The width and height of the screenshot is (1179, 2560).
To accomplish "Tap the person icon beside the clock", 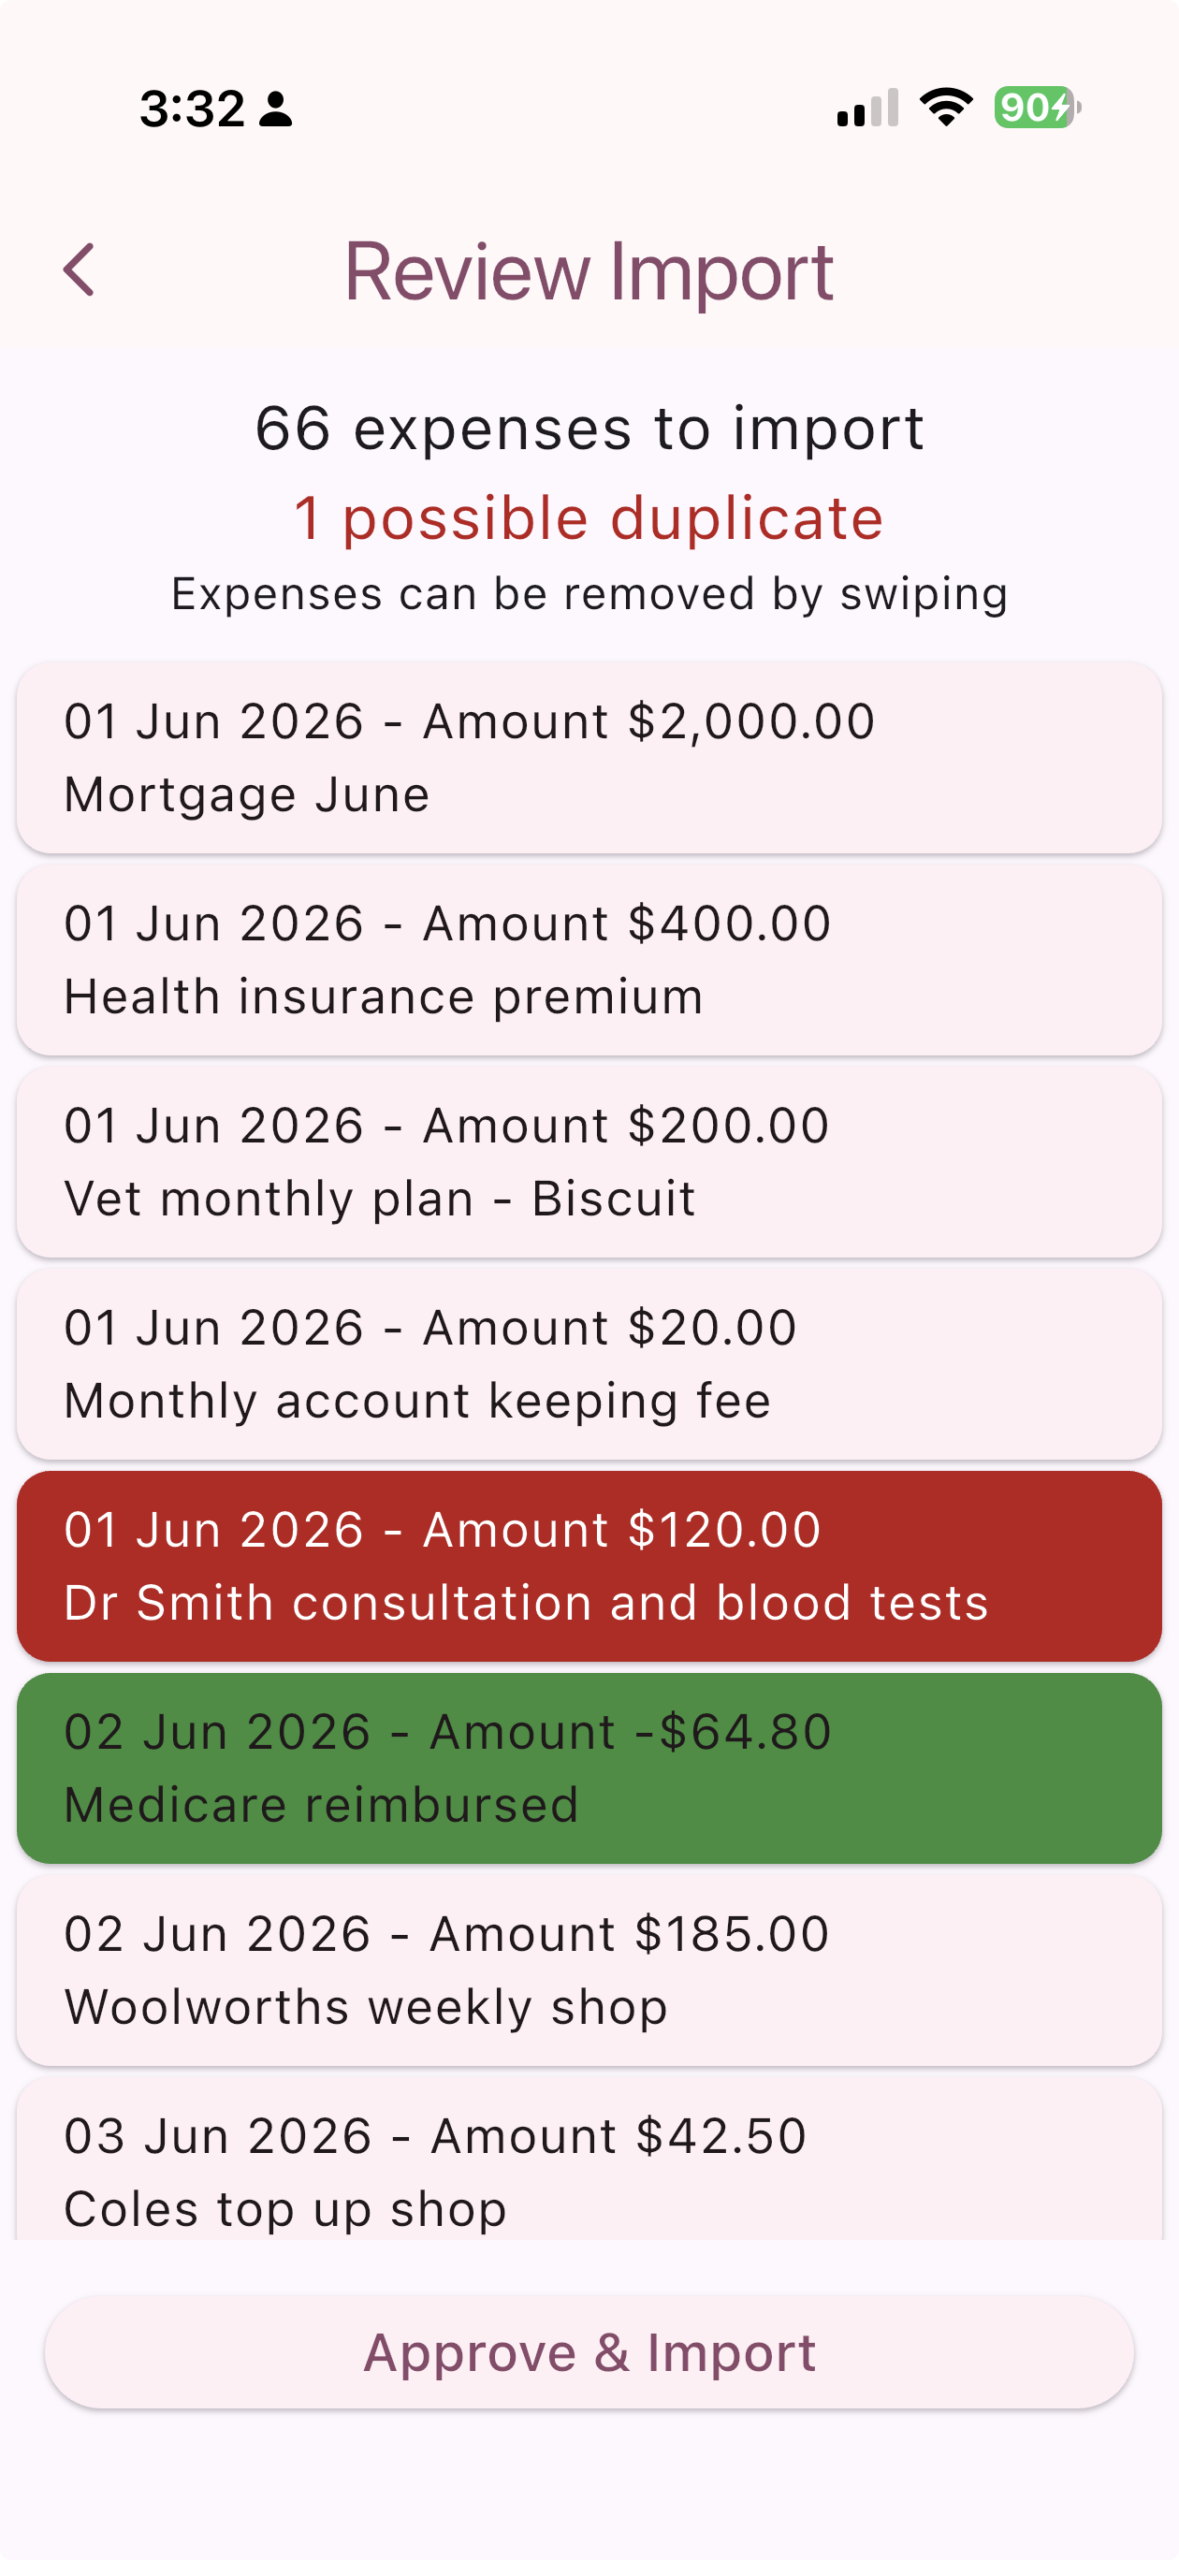I will pyautogui.click(x=276, y=109).
